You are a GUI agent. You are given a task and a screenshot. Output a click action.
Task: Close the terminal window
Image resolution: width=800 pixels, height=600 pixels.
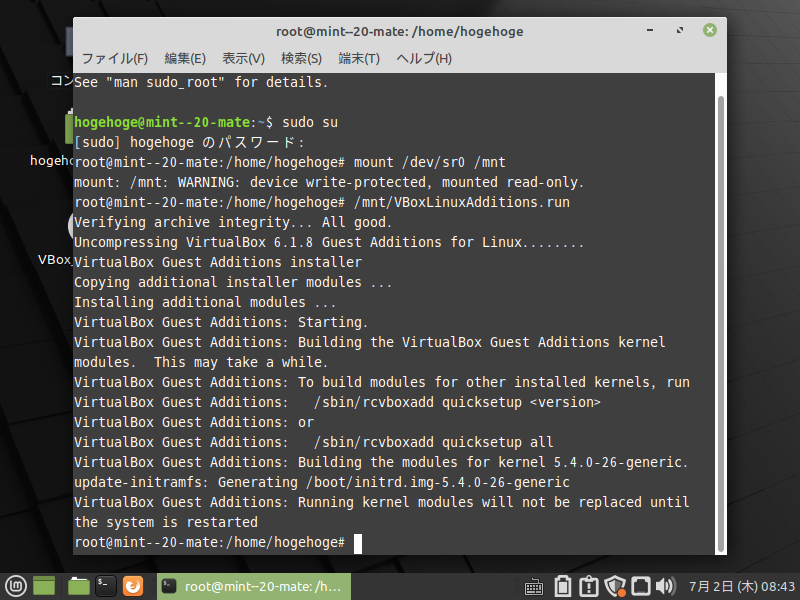(x=710, y=30)
